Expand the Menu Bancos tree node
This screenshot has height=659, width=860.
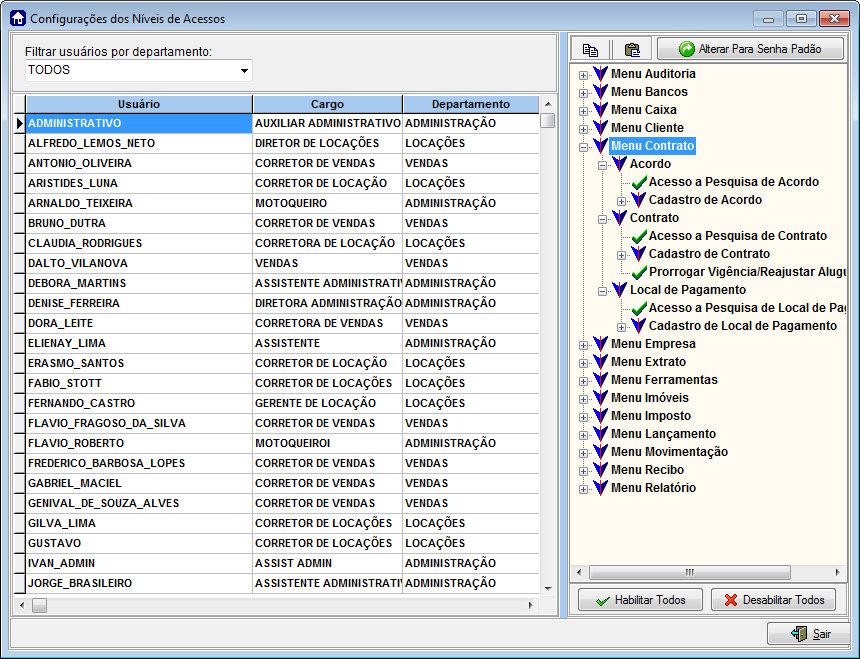click(584, 92)
